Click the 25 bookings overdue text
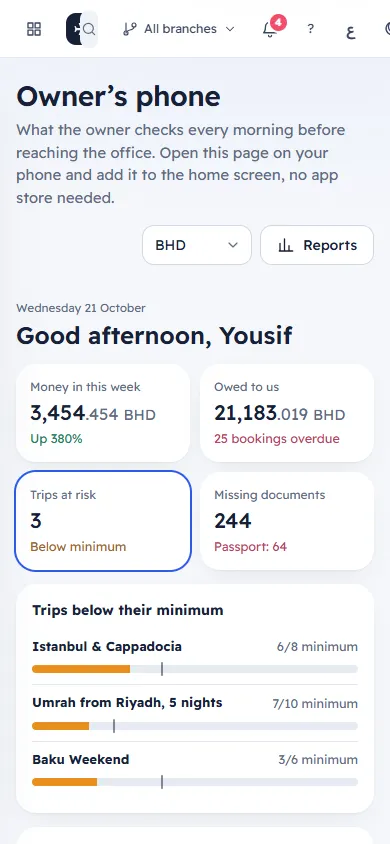This screenshot has height=844, width=390. pyautogui.click(x=276, y=439)
